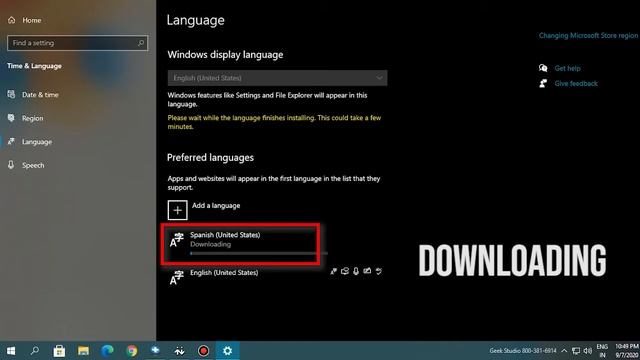Click the speech recognition microphone icon for English
This screenshot has height=360, width=640.
356,271
